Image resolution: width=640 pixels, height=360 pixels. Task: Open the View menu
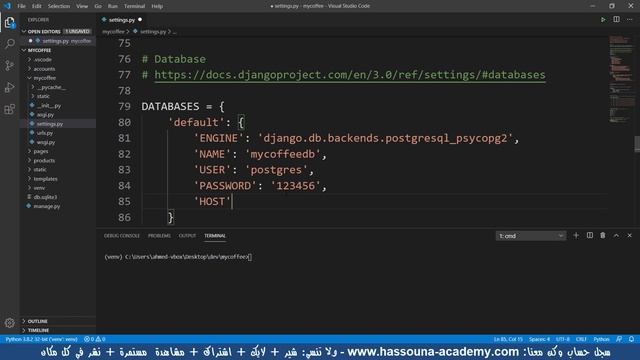(x=82, y=6)
